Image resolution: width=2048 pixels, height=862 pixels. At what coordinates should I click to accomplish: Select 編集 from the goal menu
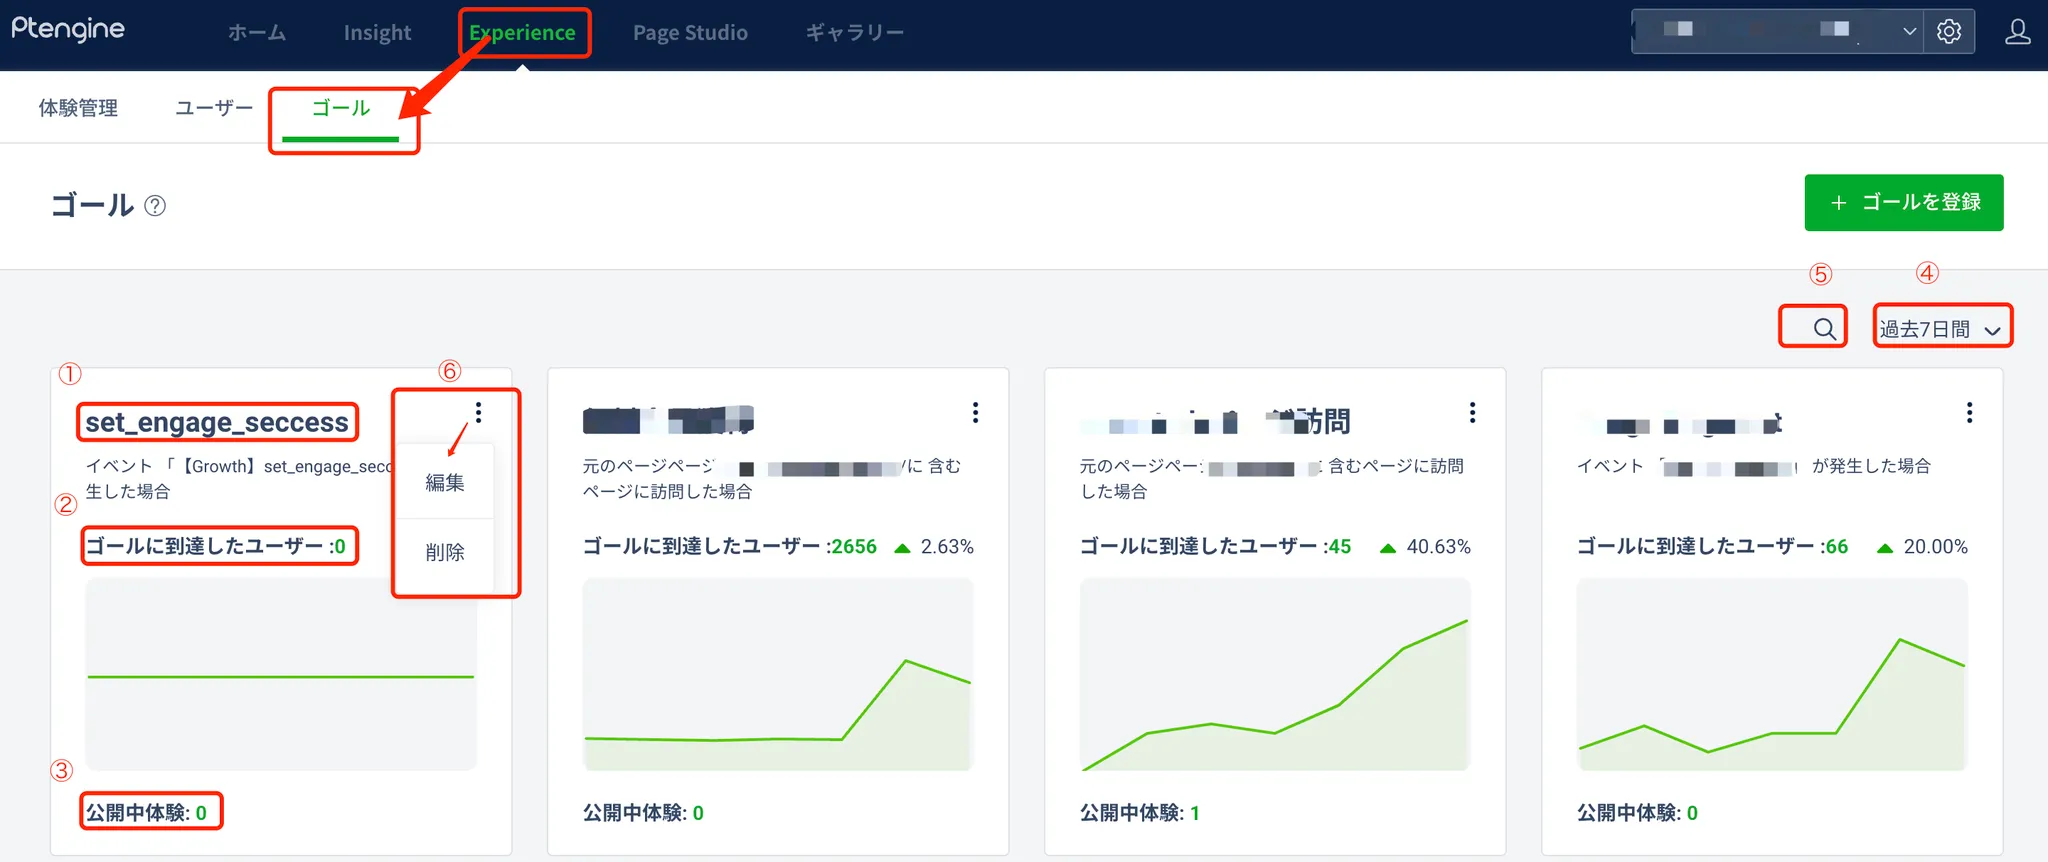pos(445,483)
